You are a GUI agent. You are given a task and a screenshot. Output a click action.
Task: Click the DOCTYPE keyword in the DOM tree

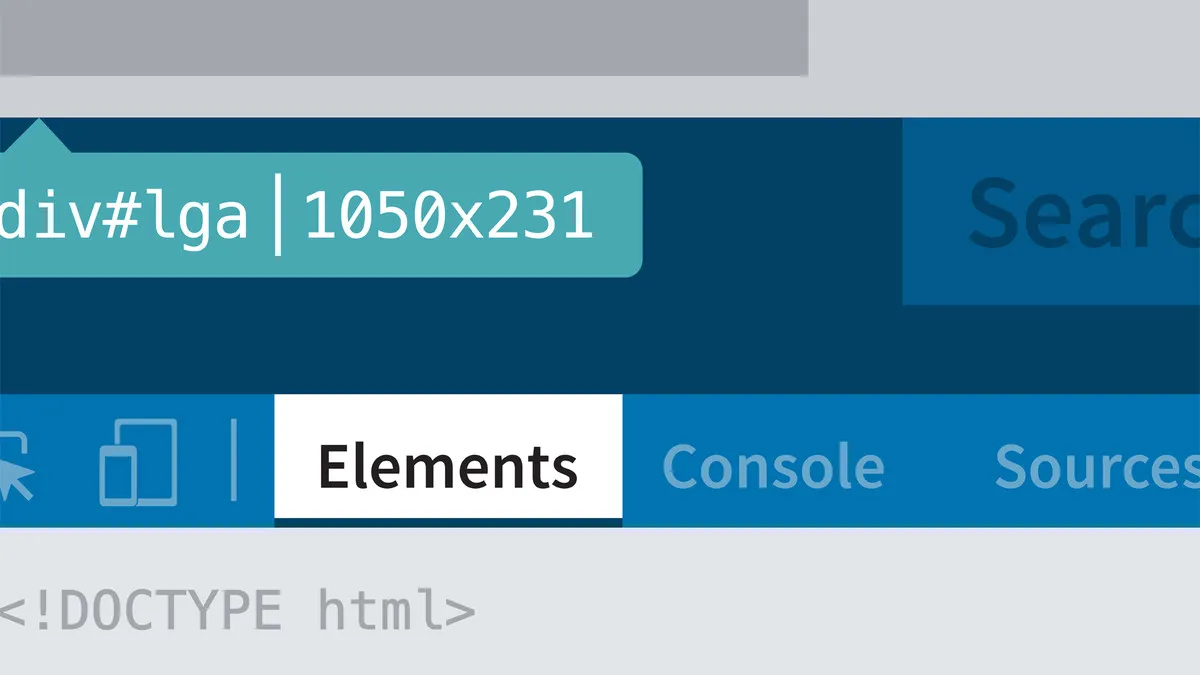coord(170,610)
